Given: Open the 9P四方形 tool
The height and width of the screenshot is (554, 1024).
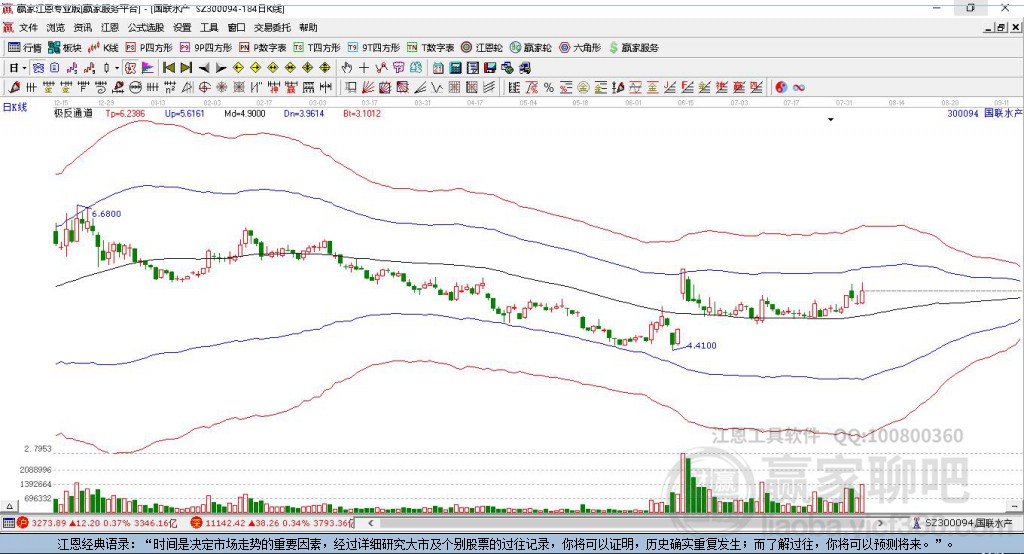Looking at the screenshot, I should pos(206,48).
